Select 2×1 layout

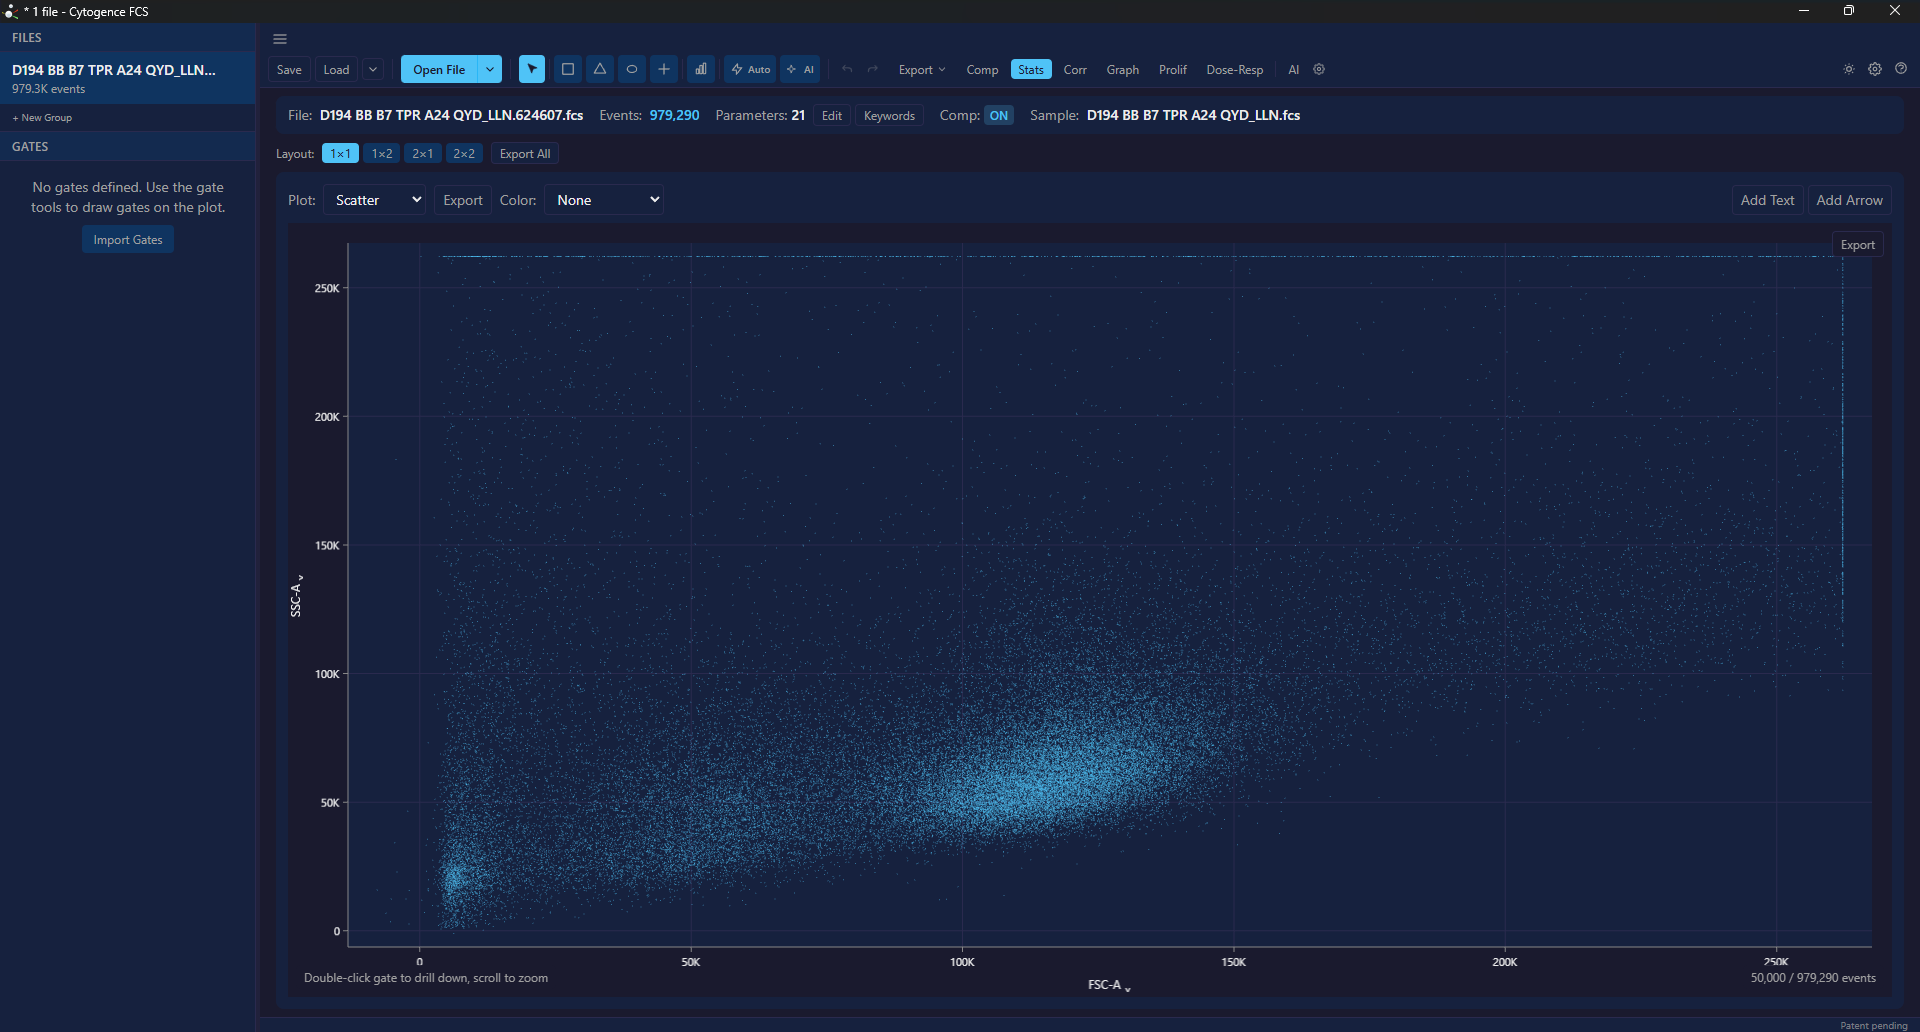423,154
